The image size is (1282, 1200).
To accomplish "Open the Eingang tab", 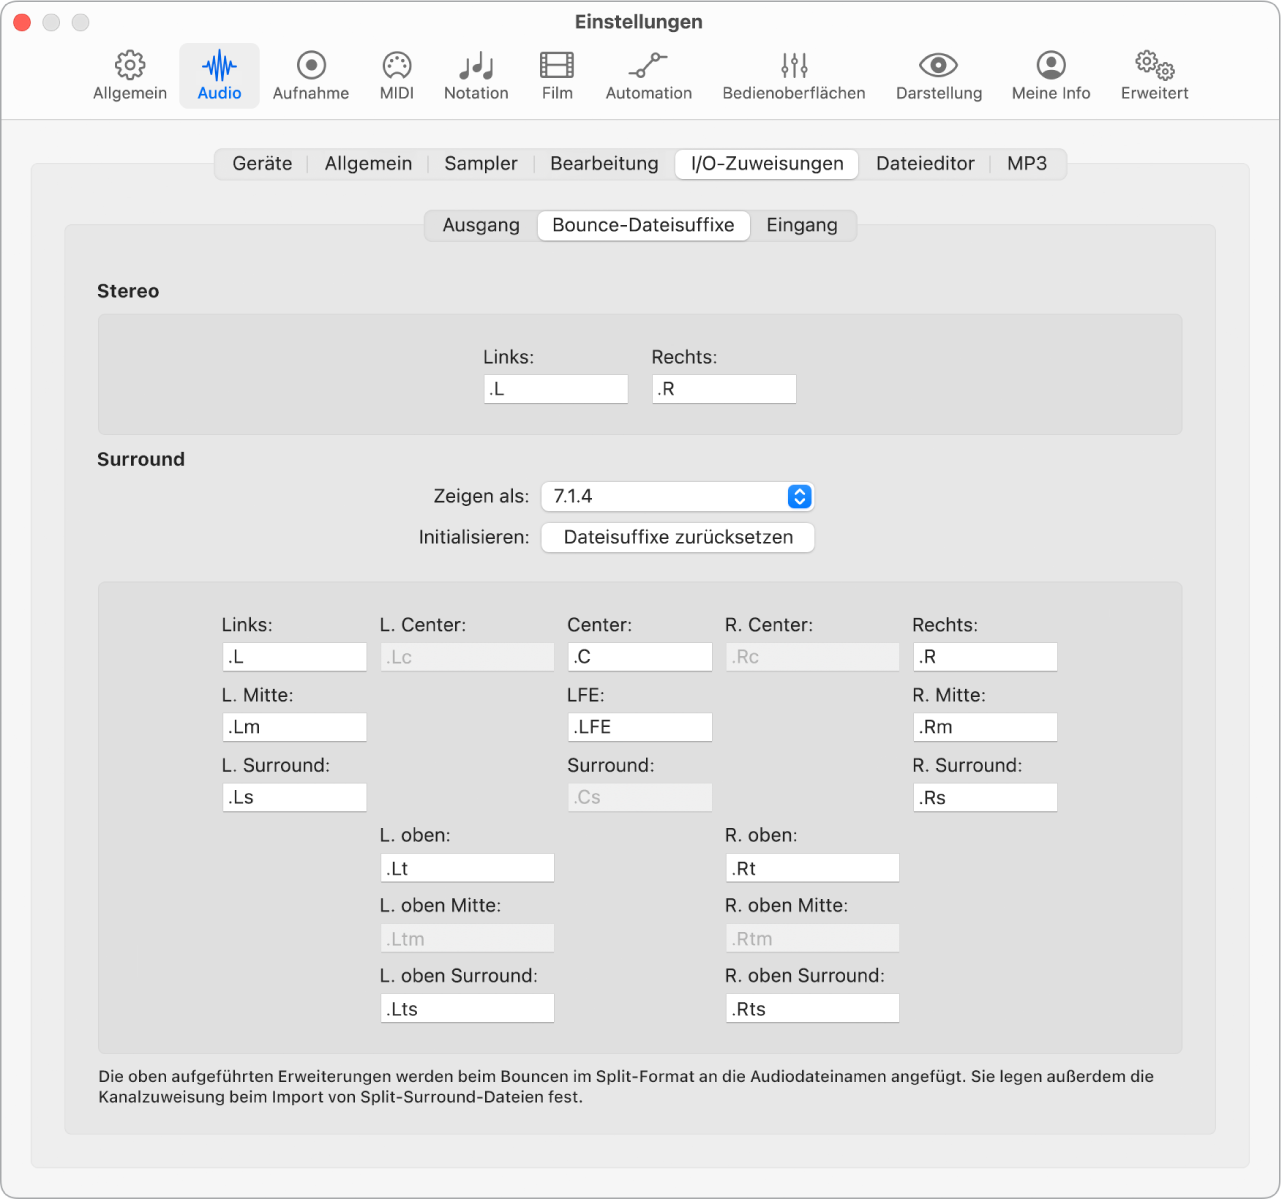I will tap(802, 225).
